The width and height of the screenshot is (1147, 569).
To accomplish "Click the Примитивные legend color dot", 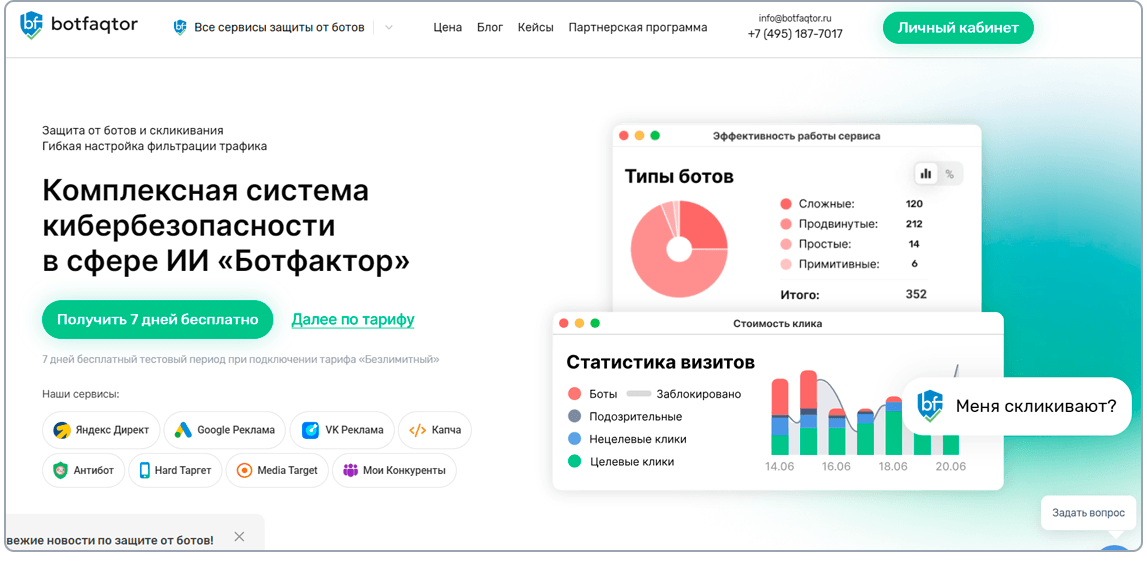I will (786, 264).
